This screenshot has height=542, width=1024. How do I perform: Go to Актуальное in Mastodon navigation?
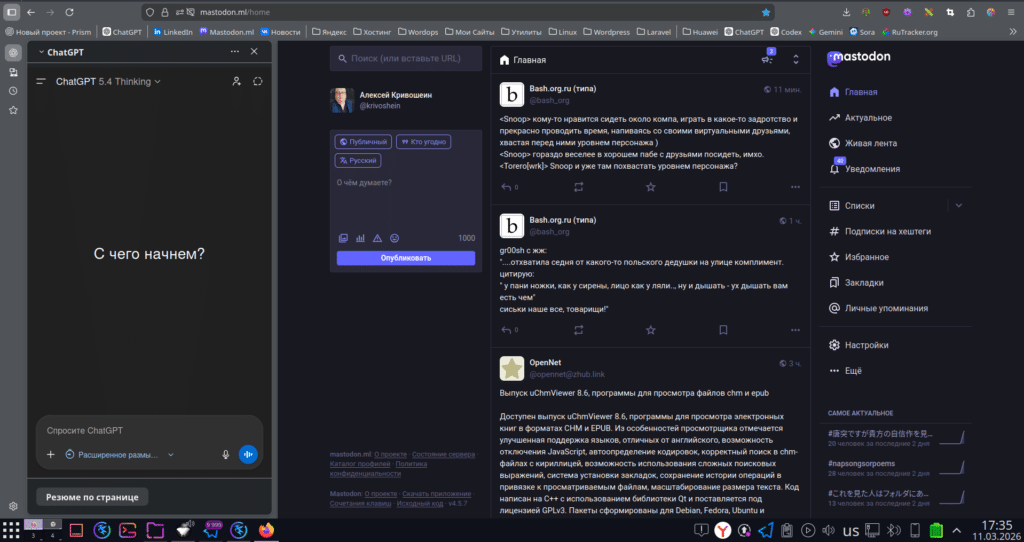click(x=860, y=118)
